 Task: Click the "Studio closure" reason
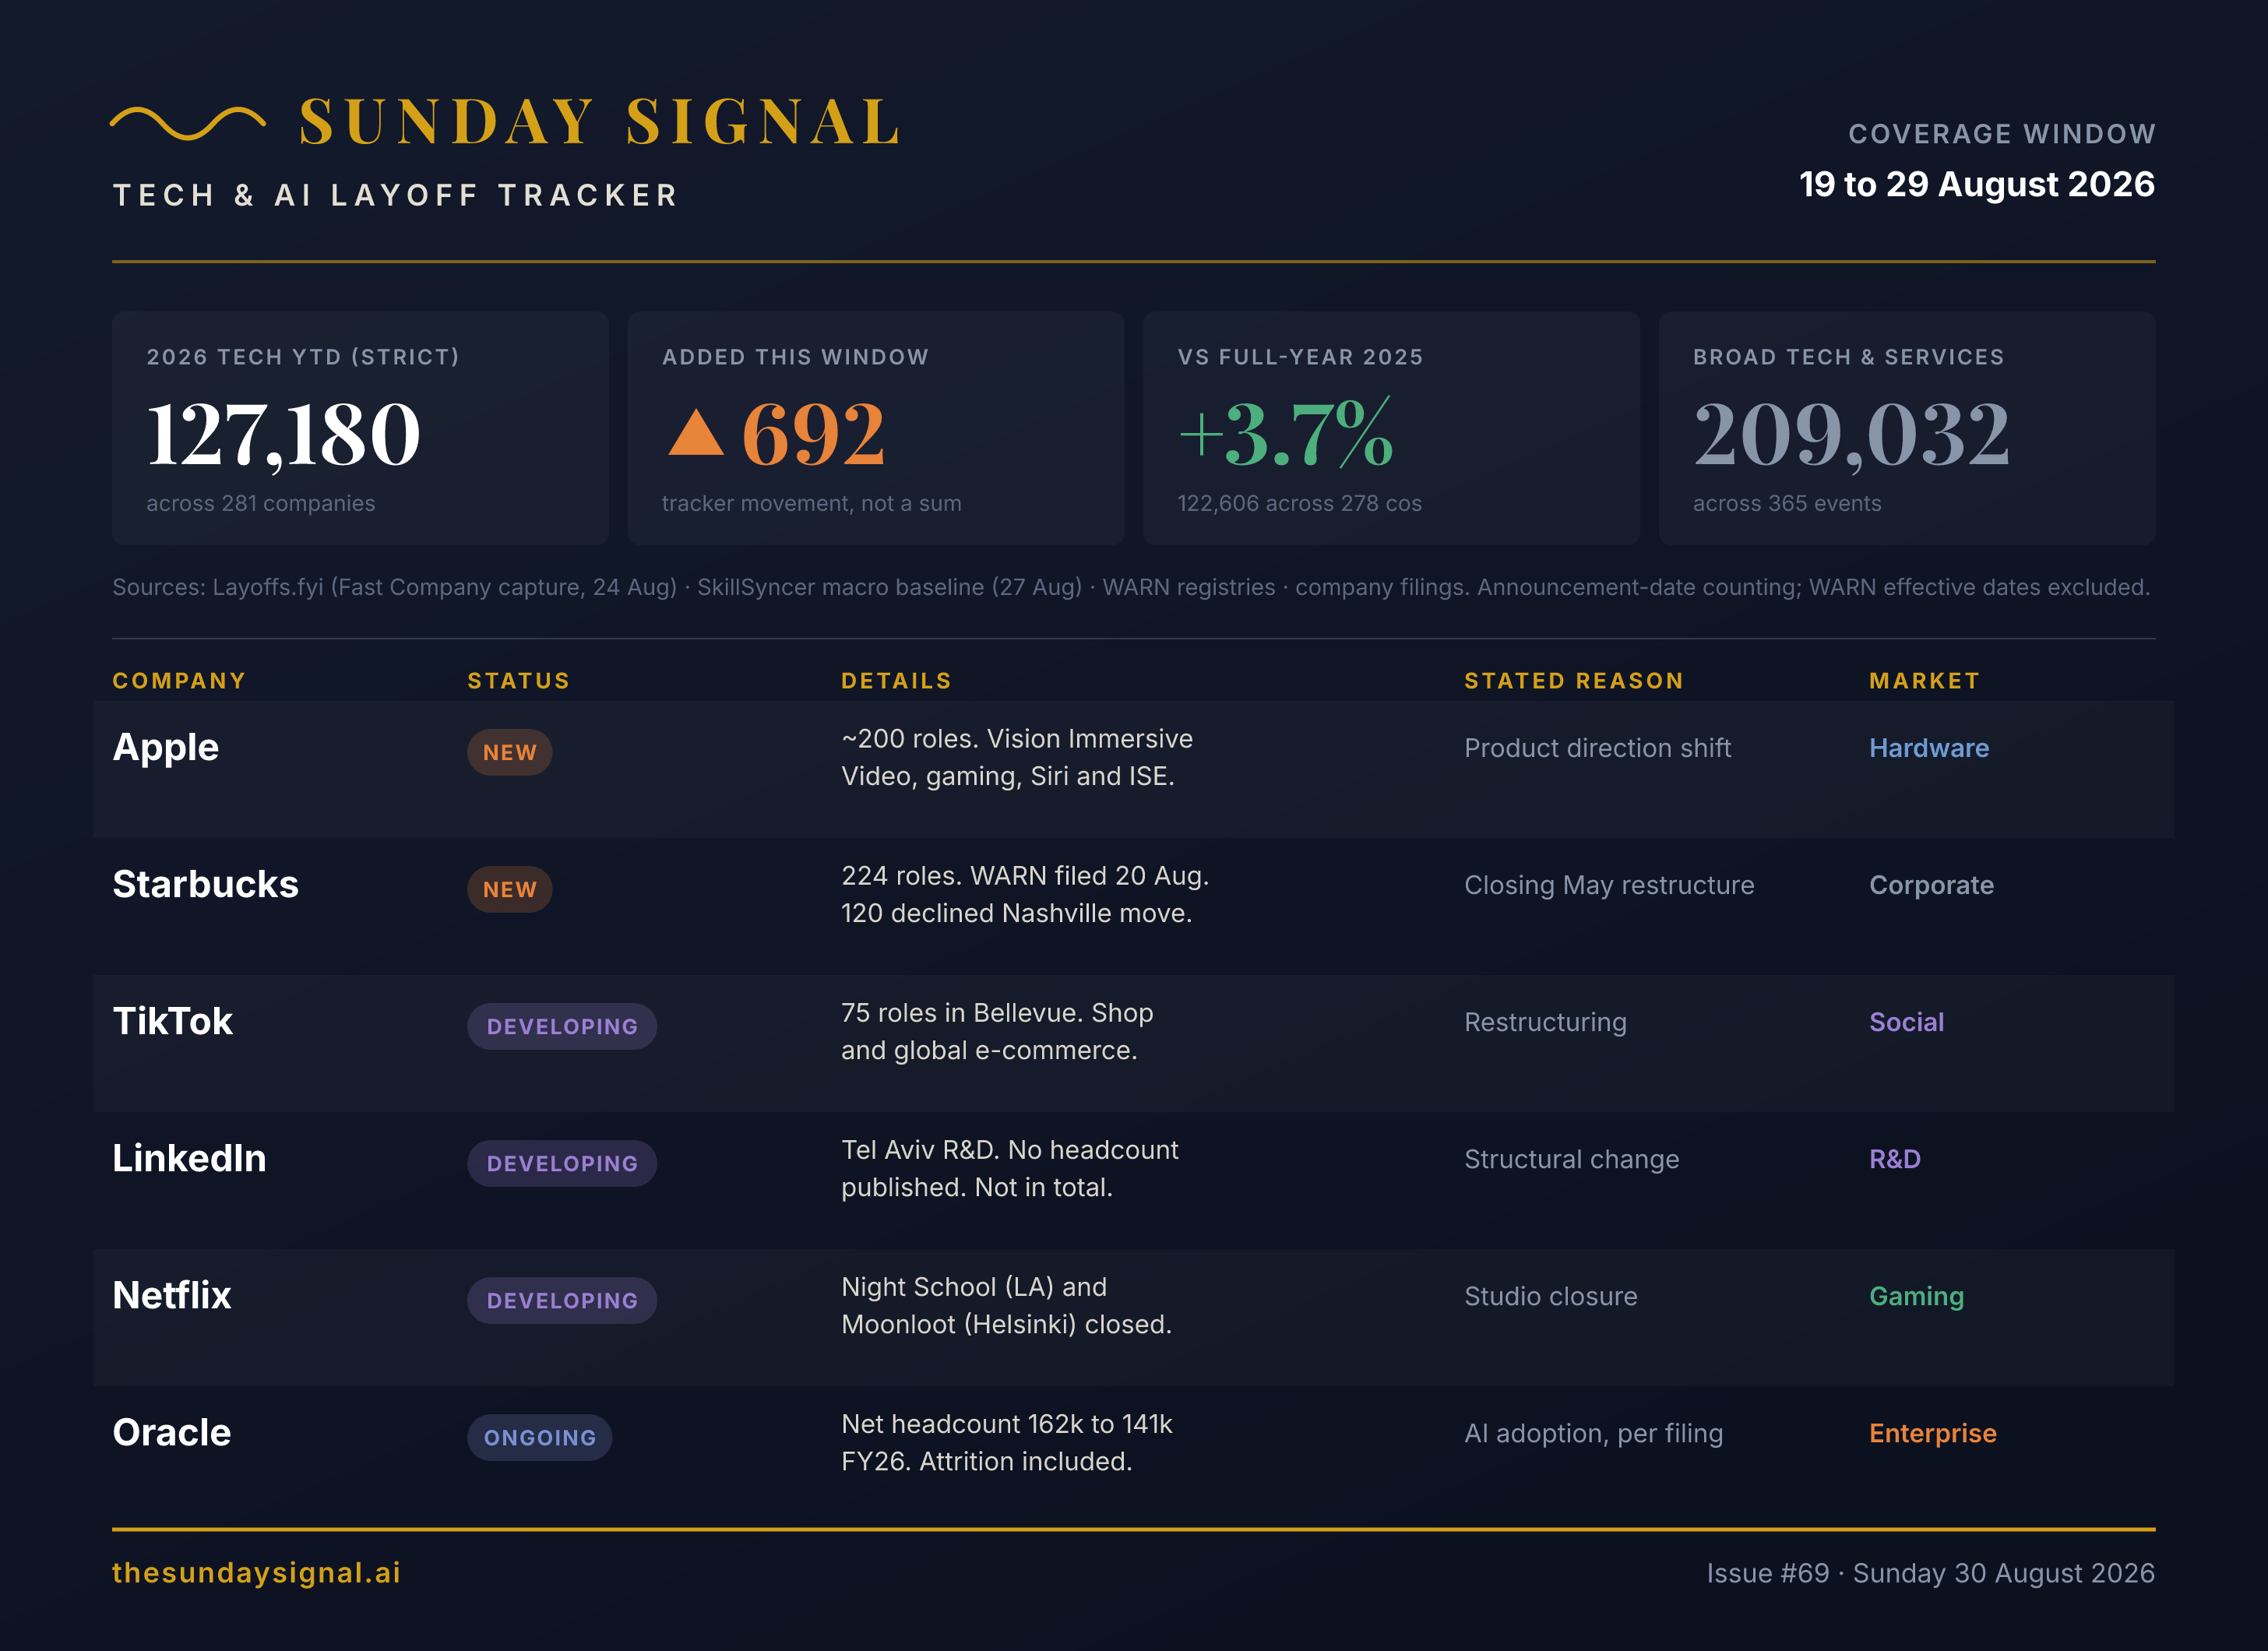1550,1296
